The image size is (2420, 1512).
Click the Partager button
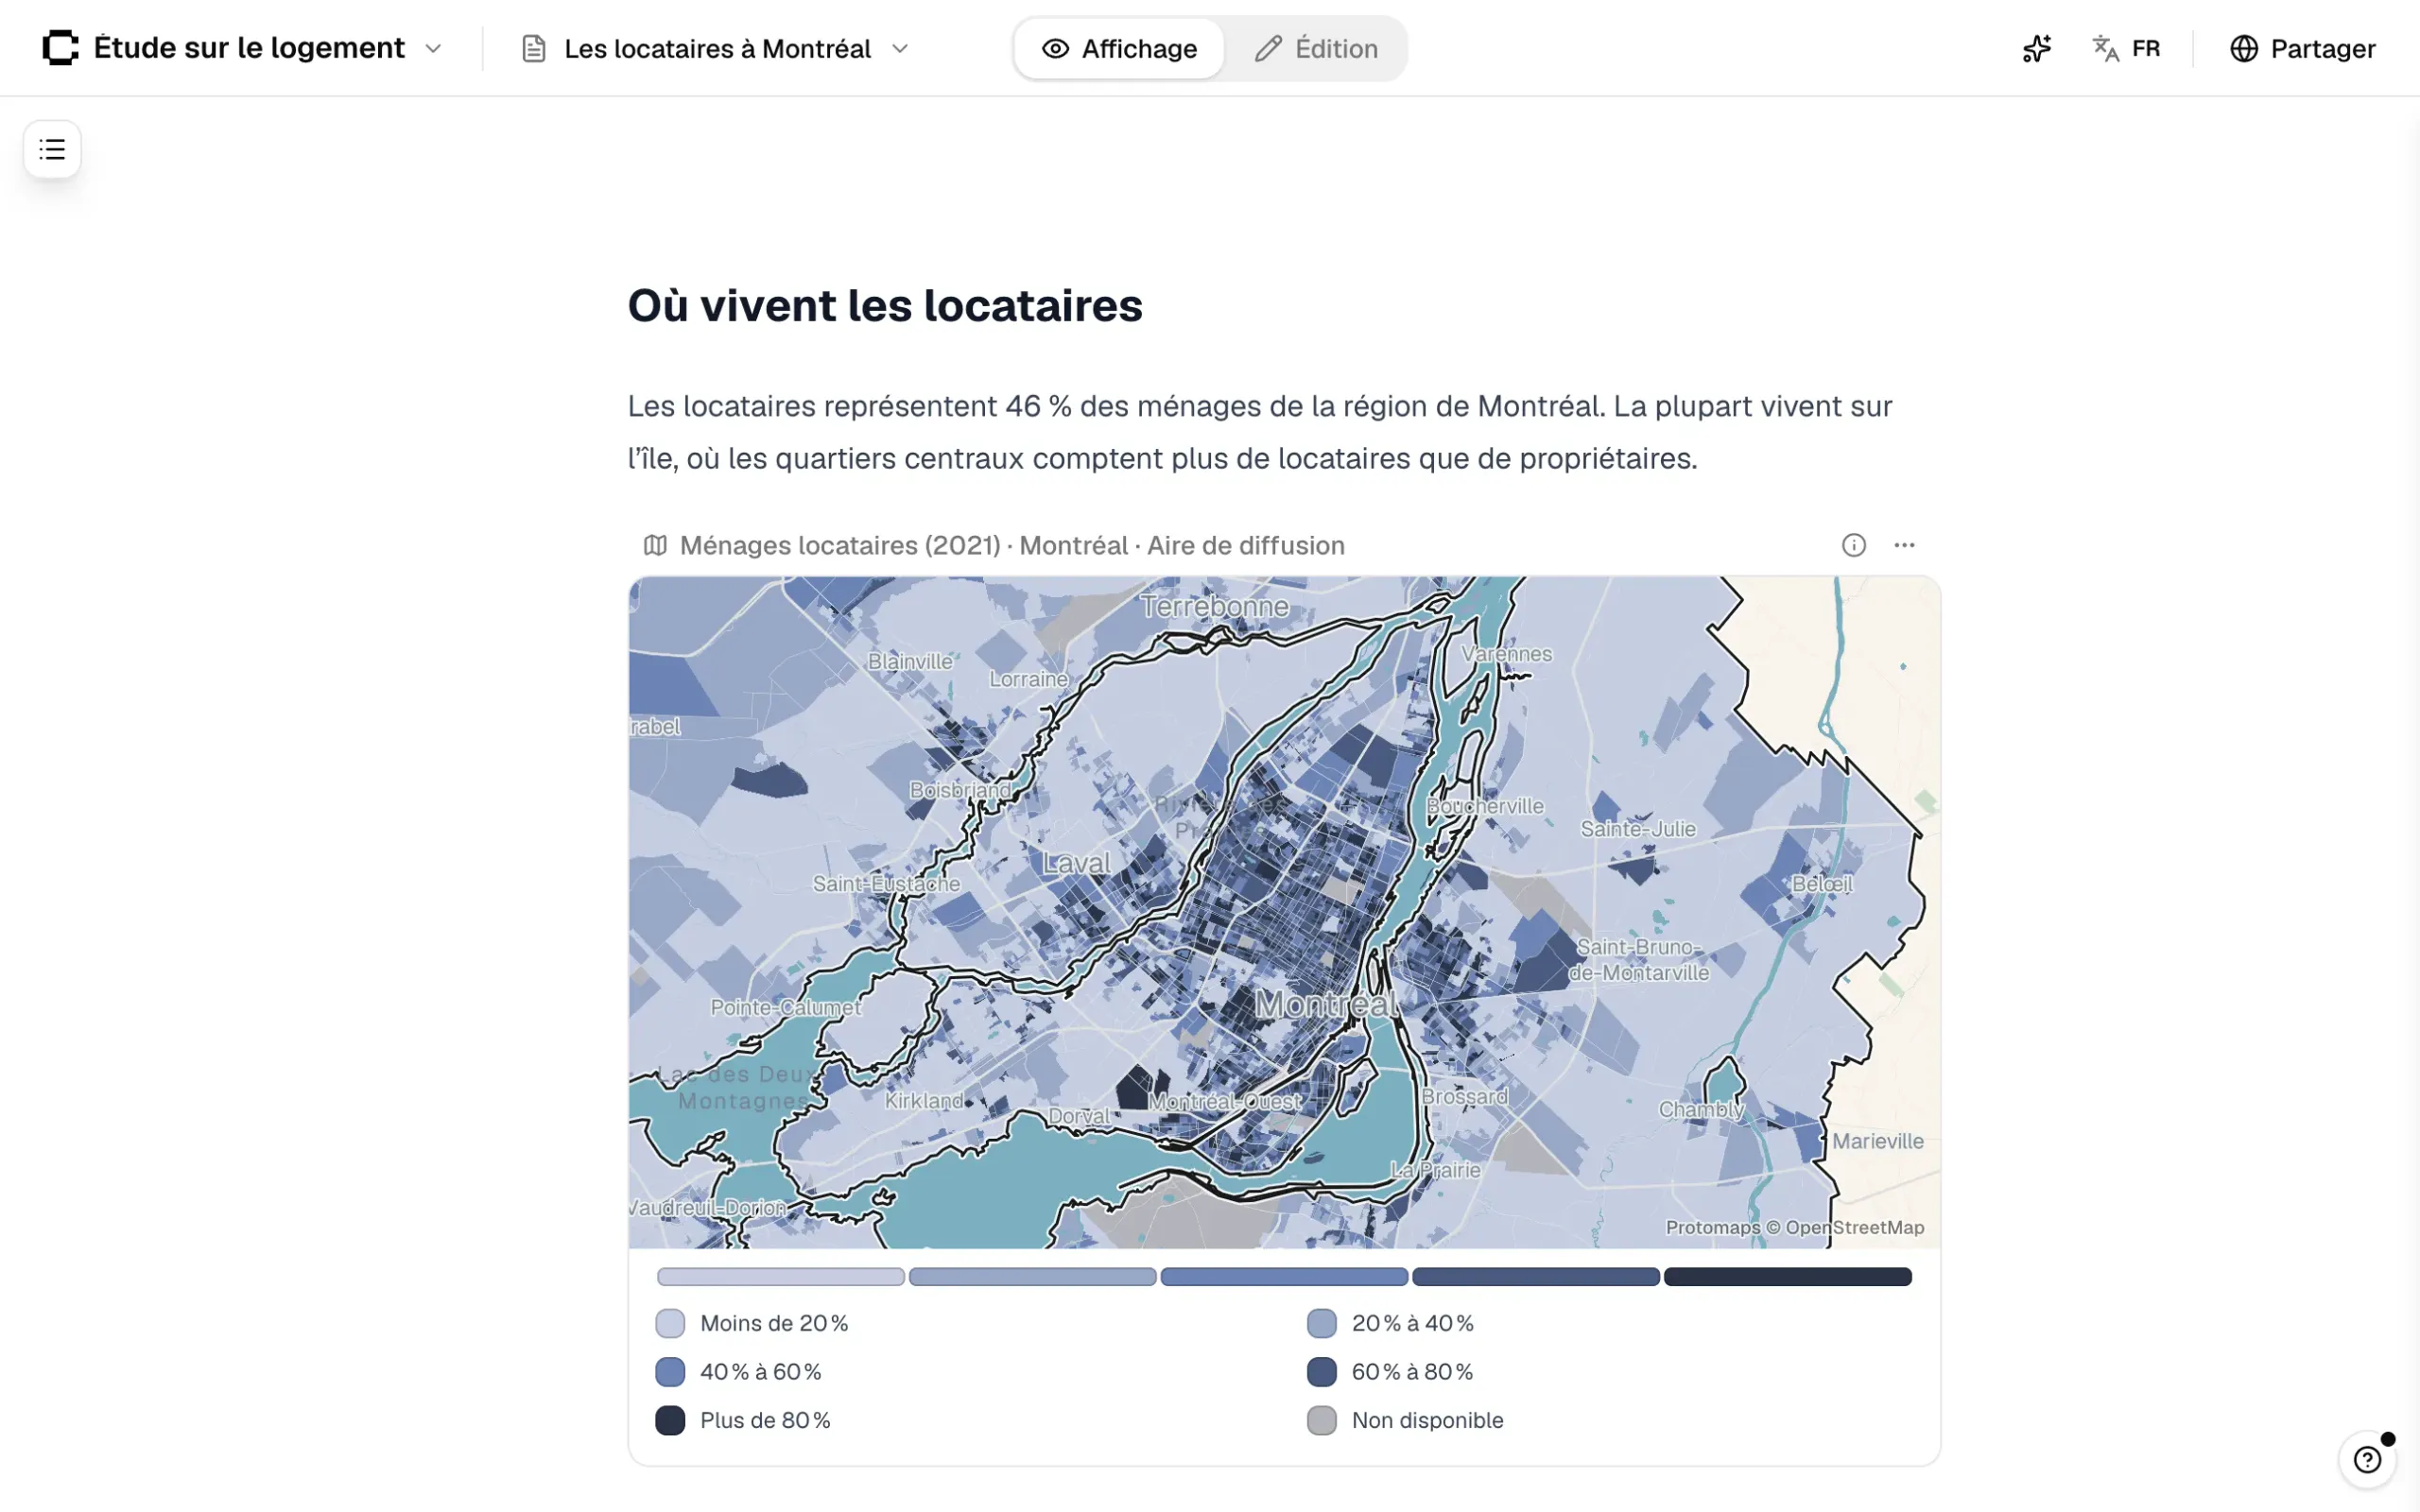(2302, 48)
